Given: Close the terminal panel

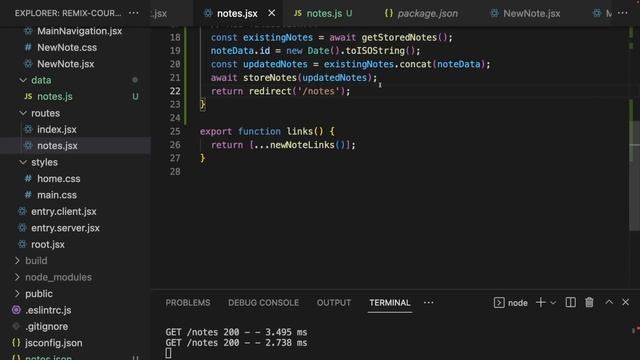Looking at the screenshot, I should click(x=625, y=302).
